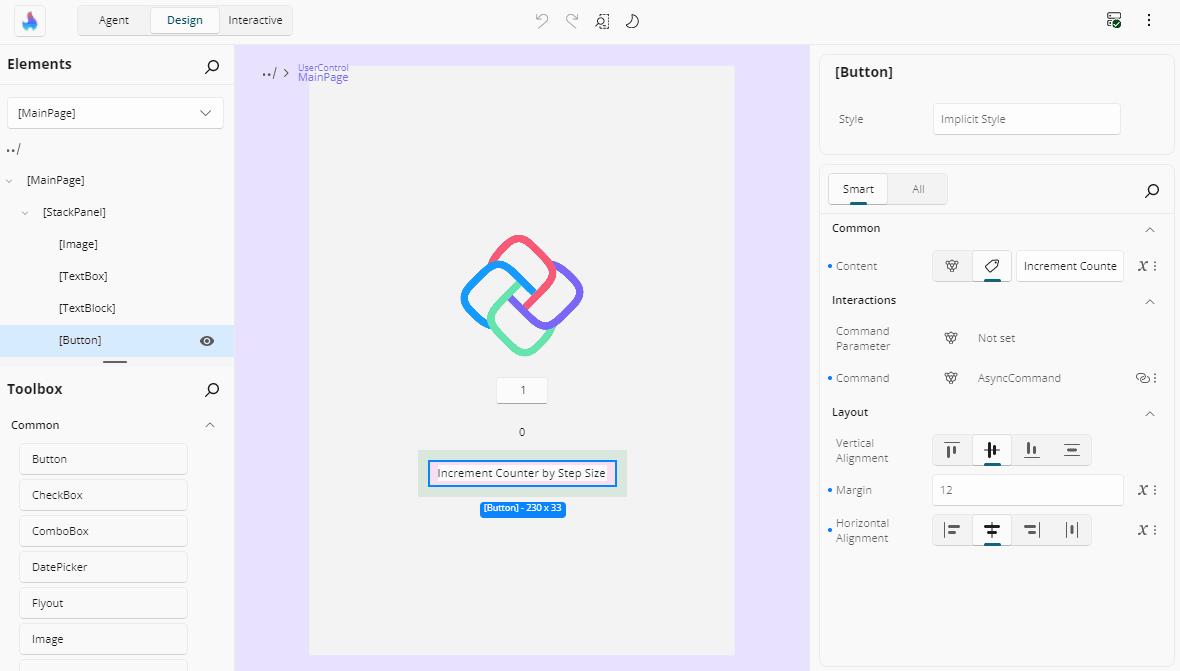Click the server connection status icon
The width and height of the screenshot is (1180, 671).
[x=1114, y=20]
